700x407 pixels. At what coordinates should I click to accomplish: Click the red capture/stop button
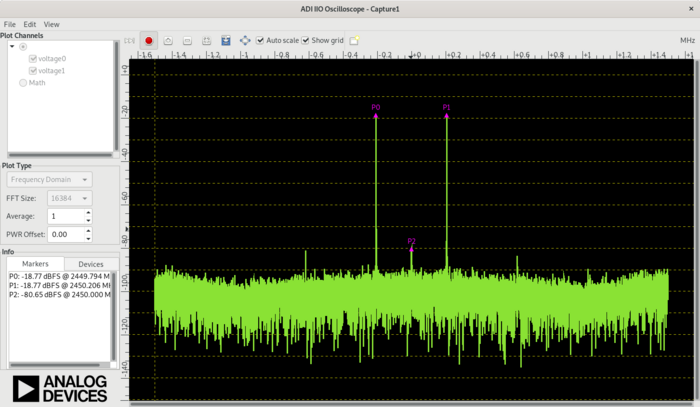coord(149,41)
